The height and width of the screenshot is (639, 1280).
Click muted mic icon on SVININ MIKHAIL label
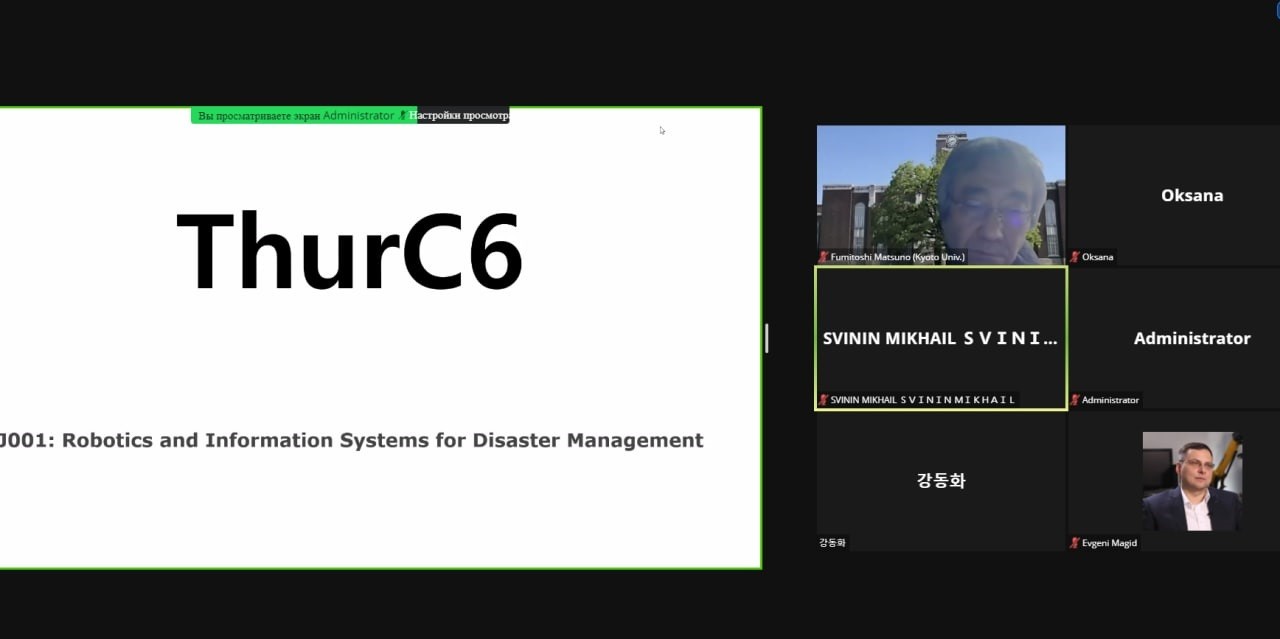(824, 400)
